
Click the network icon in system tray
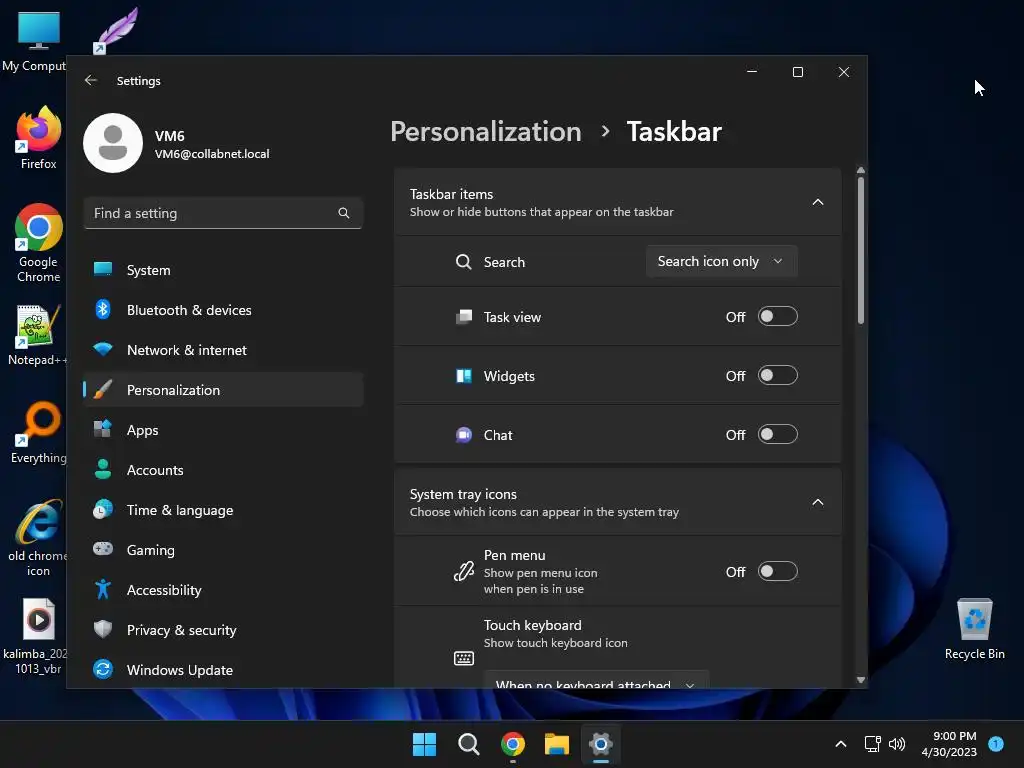[x=872, y=744]
